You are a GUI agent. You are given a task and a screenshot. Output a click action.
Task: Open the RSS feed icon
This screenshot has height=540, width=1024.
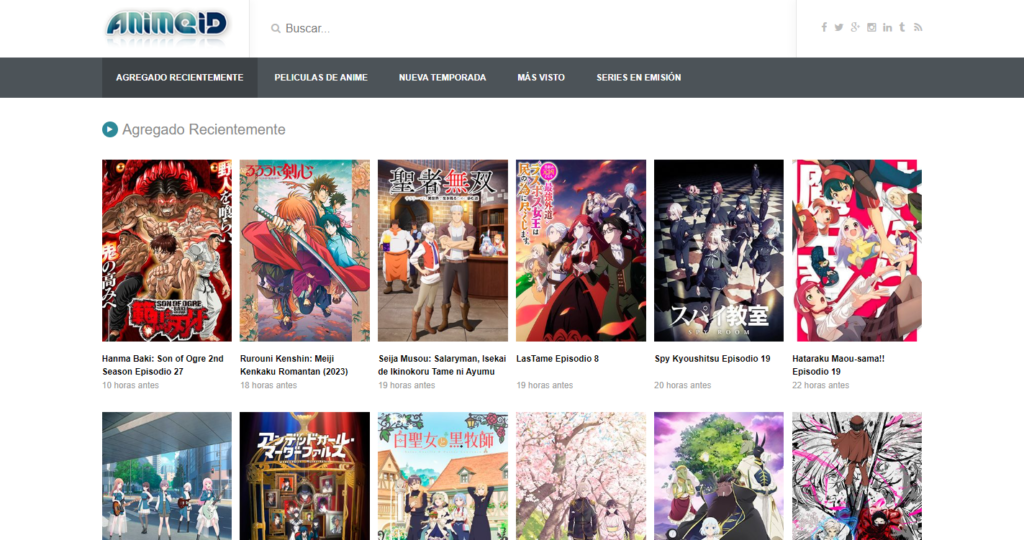pos(918,27)
